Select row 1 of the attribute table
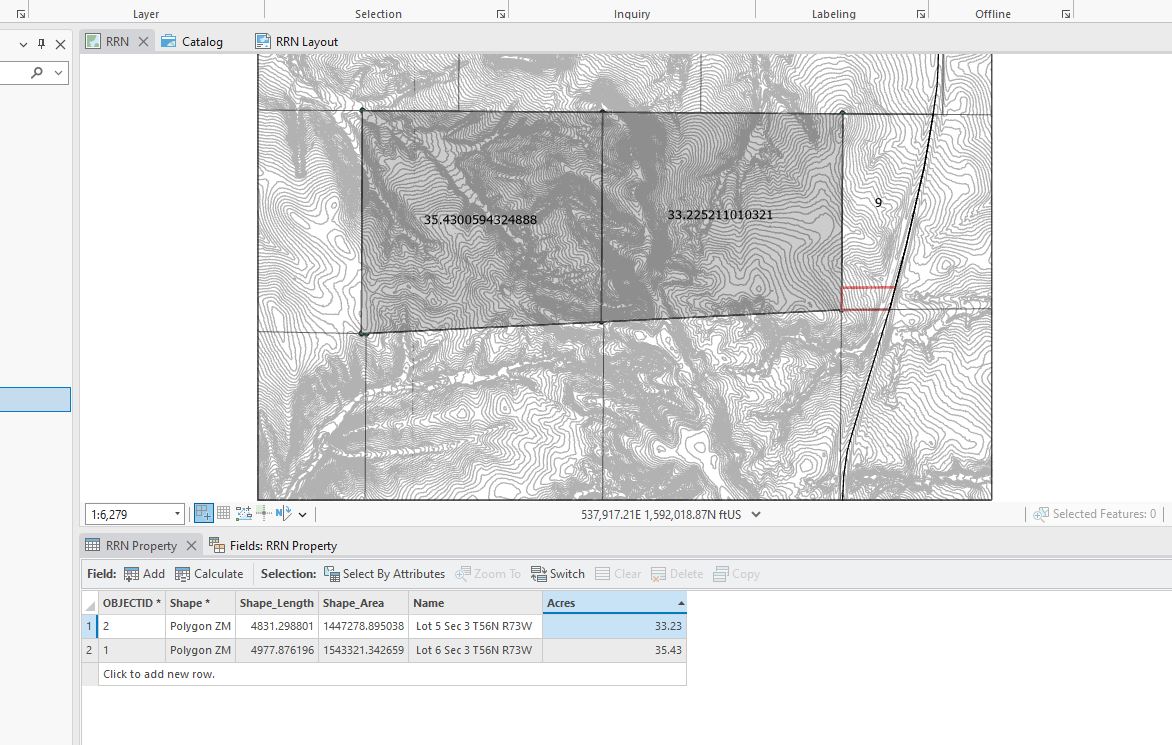1172x745 pixels. click(x=90, y=626)
